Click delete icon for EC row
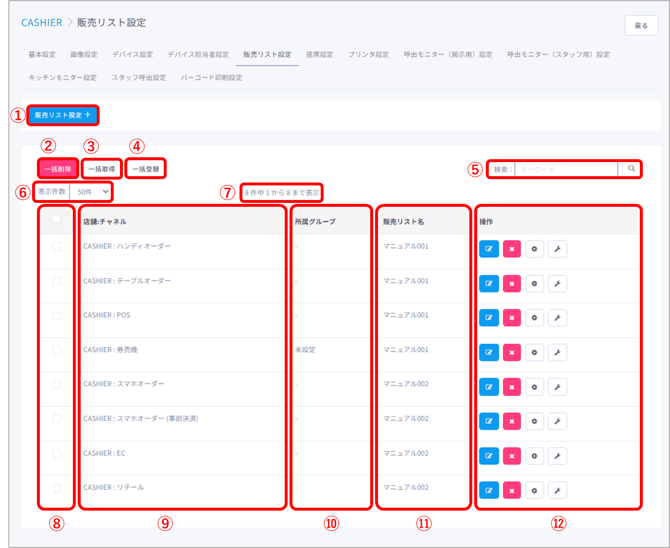This screenshot has width=670, height=548. tap(512, 455)
